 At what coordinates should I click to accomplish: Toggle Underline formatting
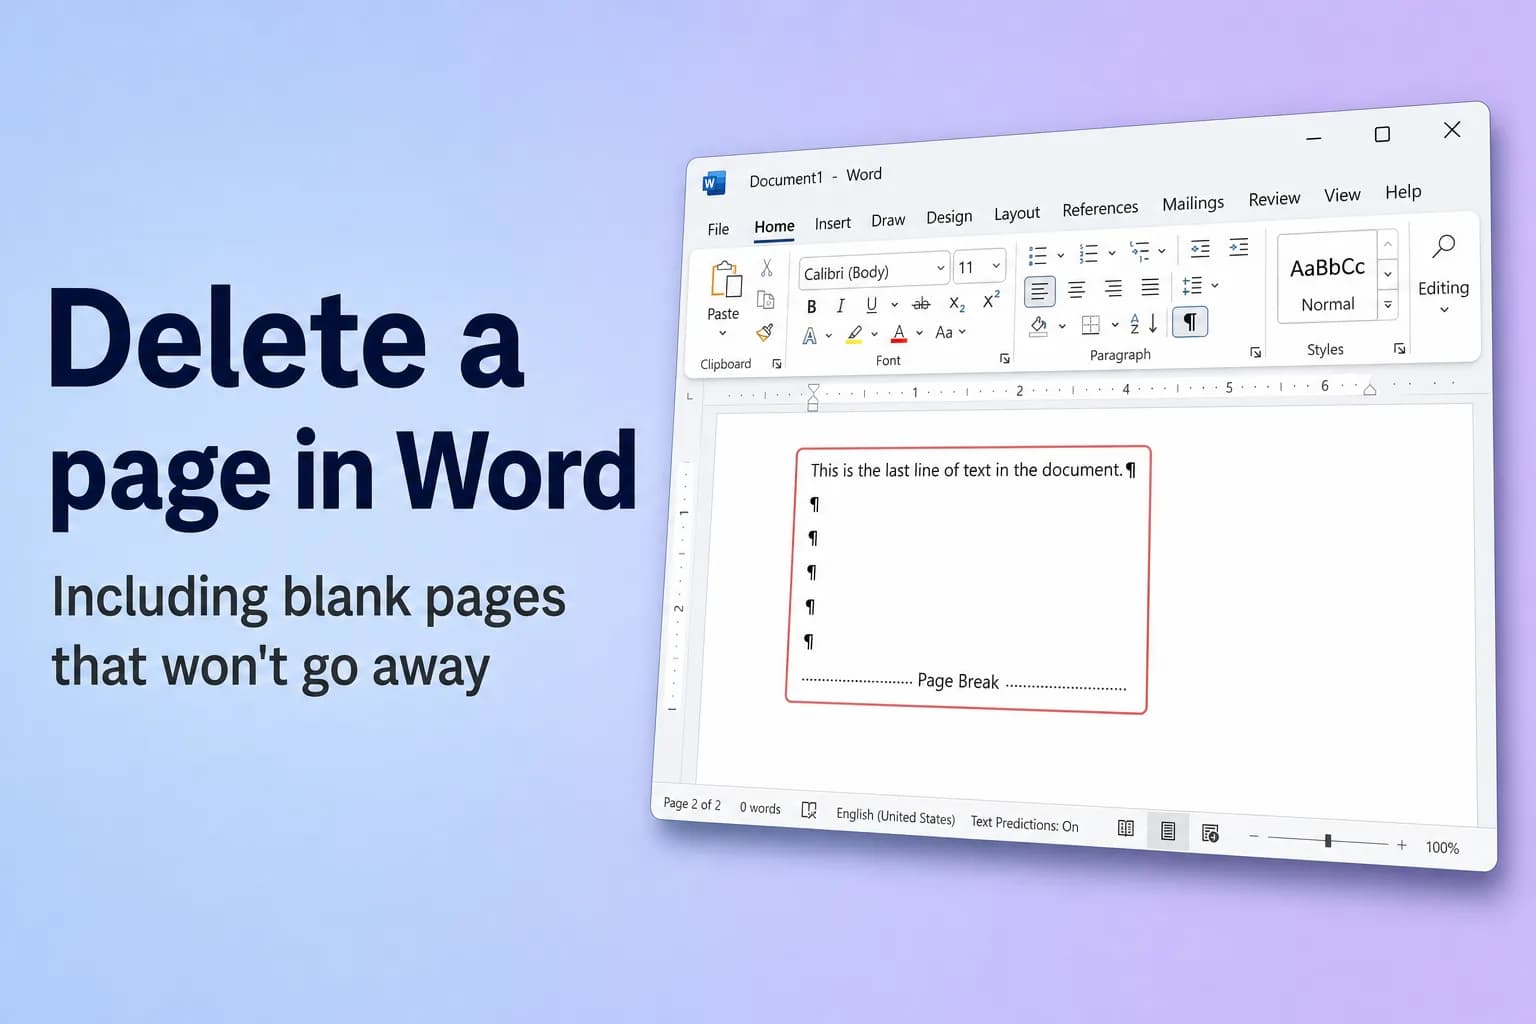click(x=871, y=305)
